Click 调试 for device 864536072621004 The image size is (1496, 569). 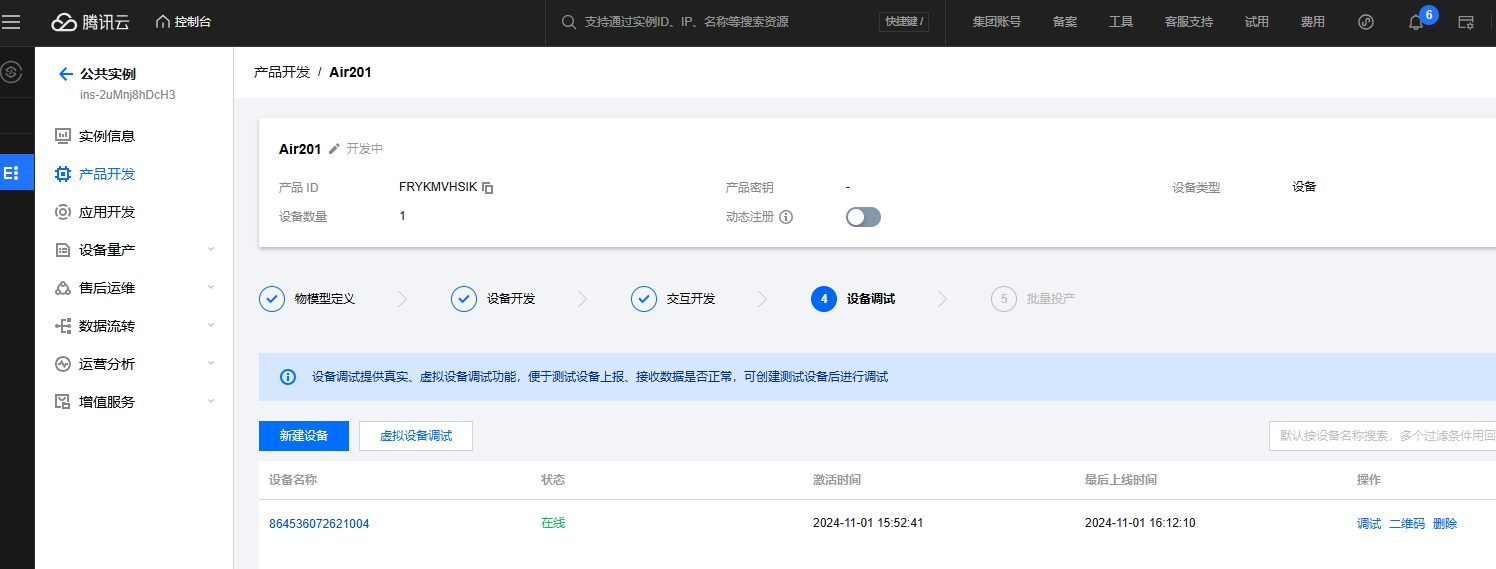[1369, 524]
